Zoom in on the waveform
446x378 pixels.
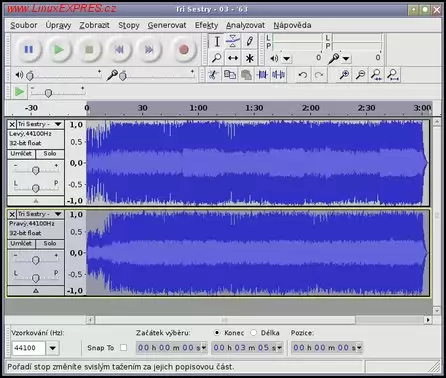click(x=344, y=75)
